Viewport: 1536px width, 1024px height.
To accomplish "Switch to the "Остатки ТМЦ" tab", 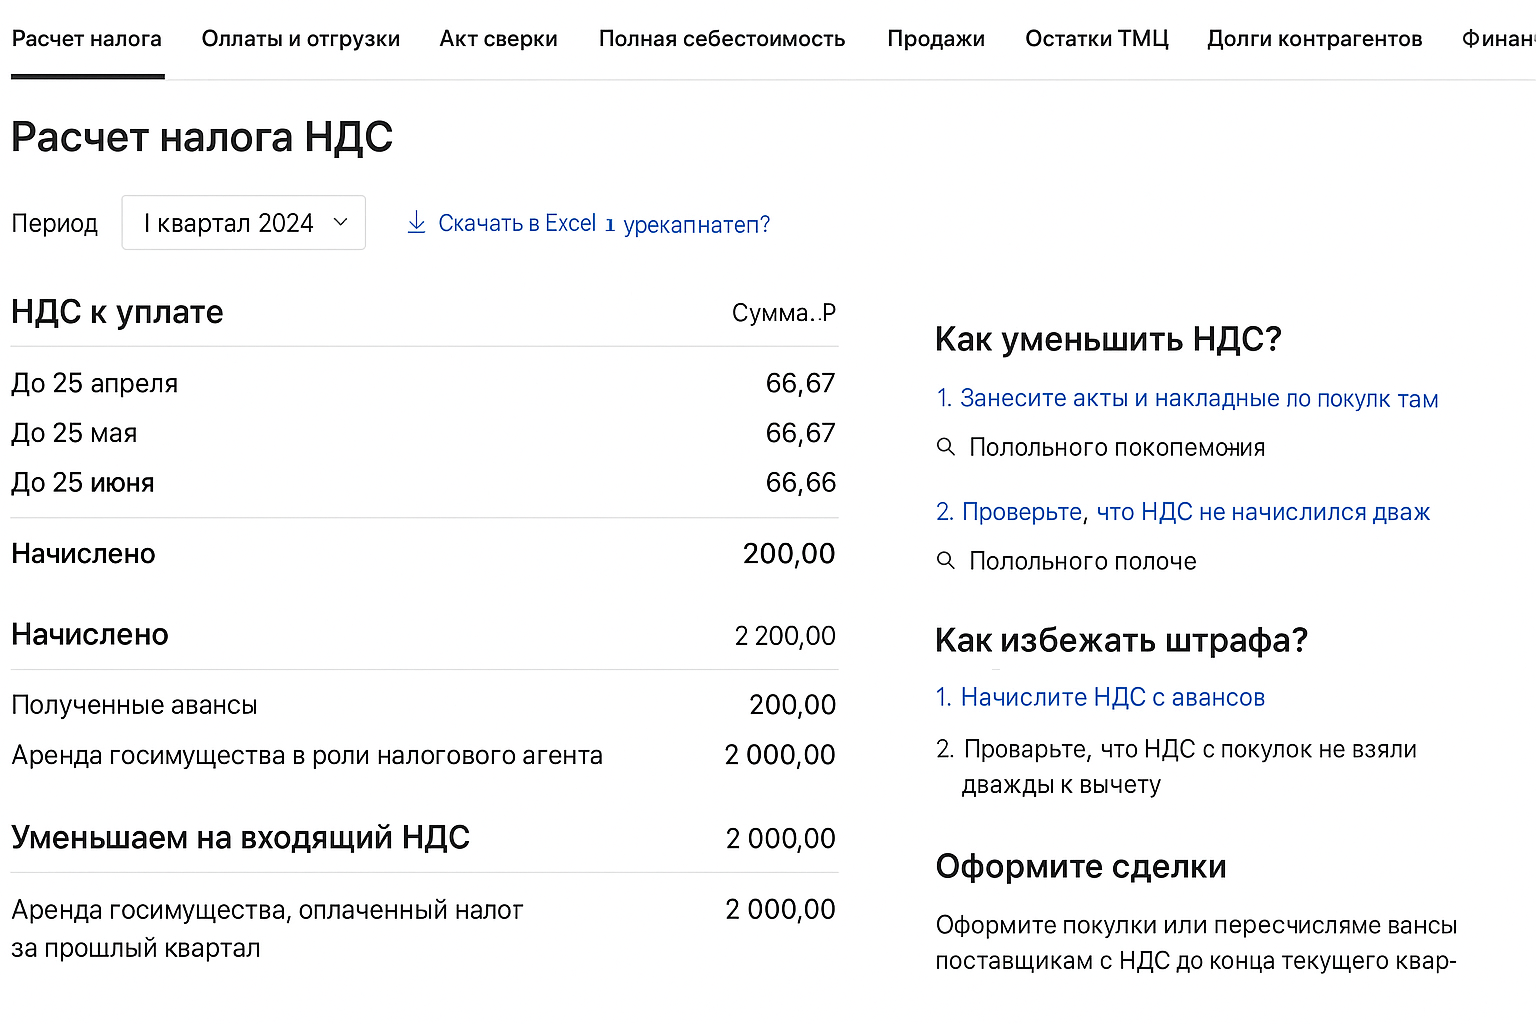I will pyautogui.click(x=1096, y=39).
